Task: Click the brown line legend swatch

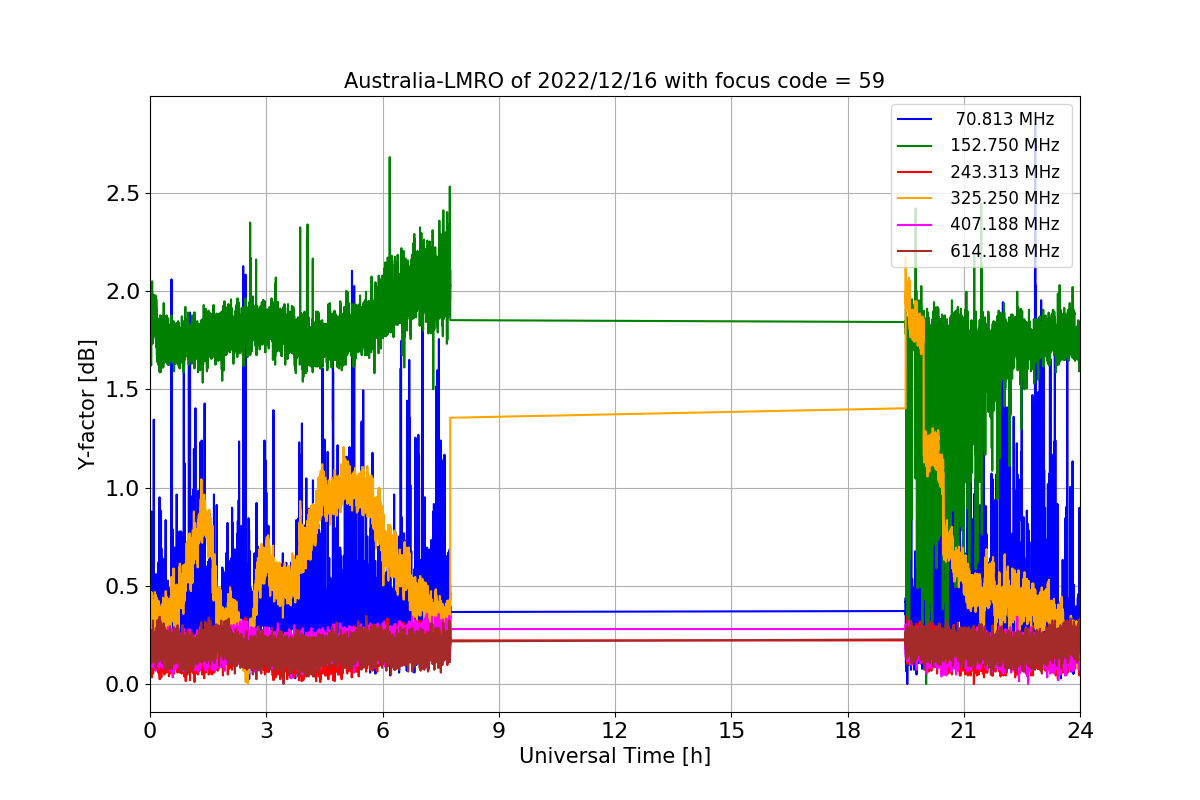Action: coord(916,252)
